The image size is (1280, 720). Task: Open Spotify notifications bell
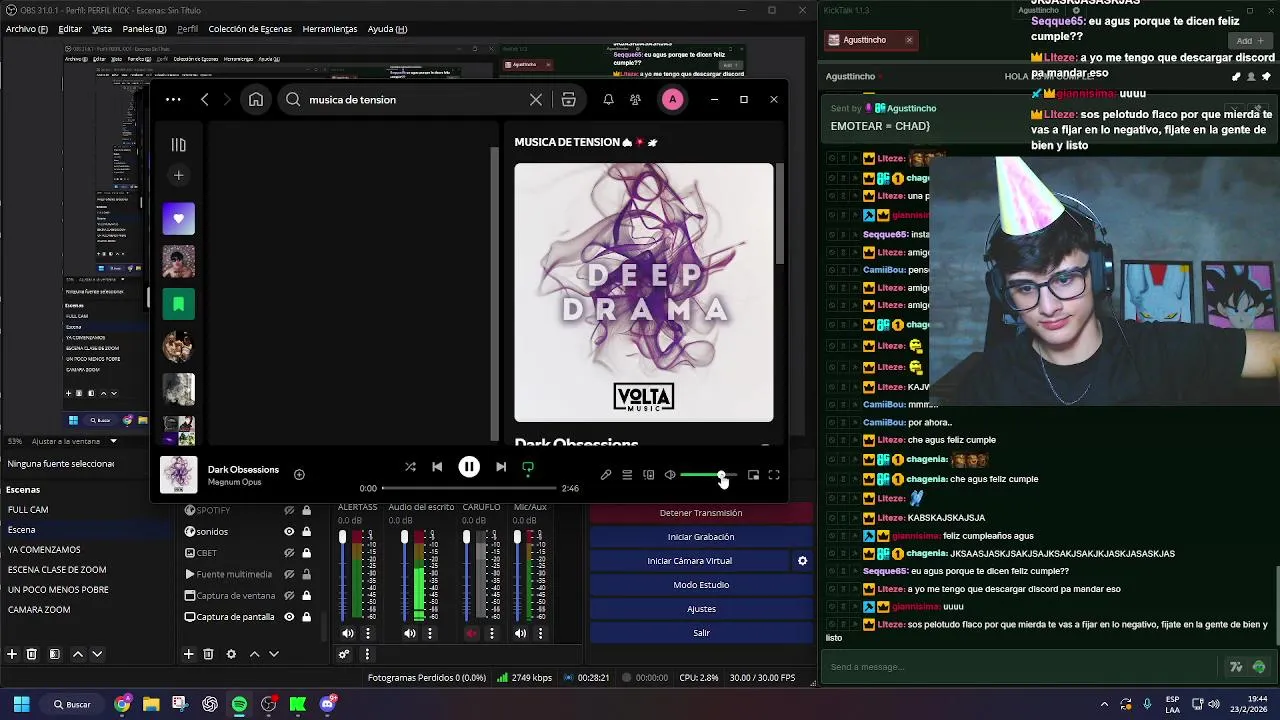click(608, 100)
